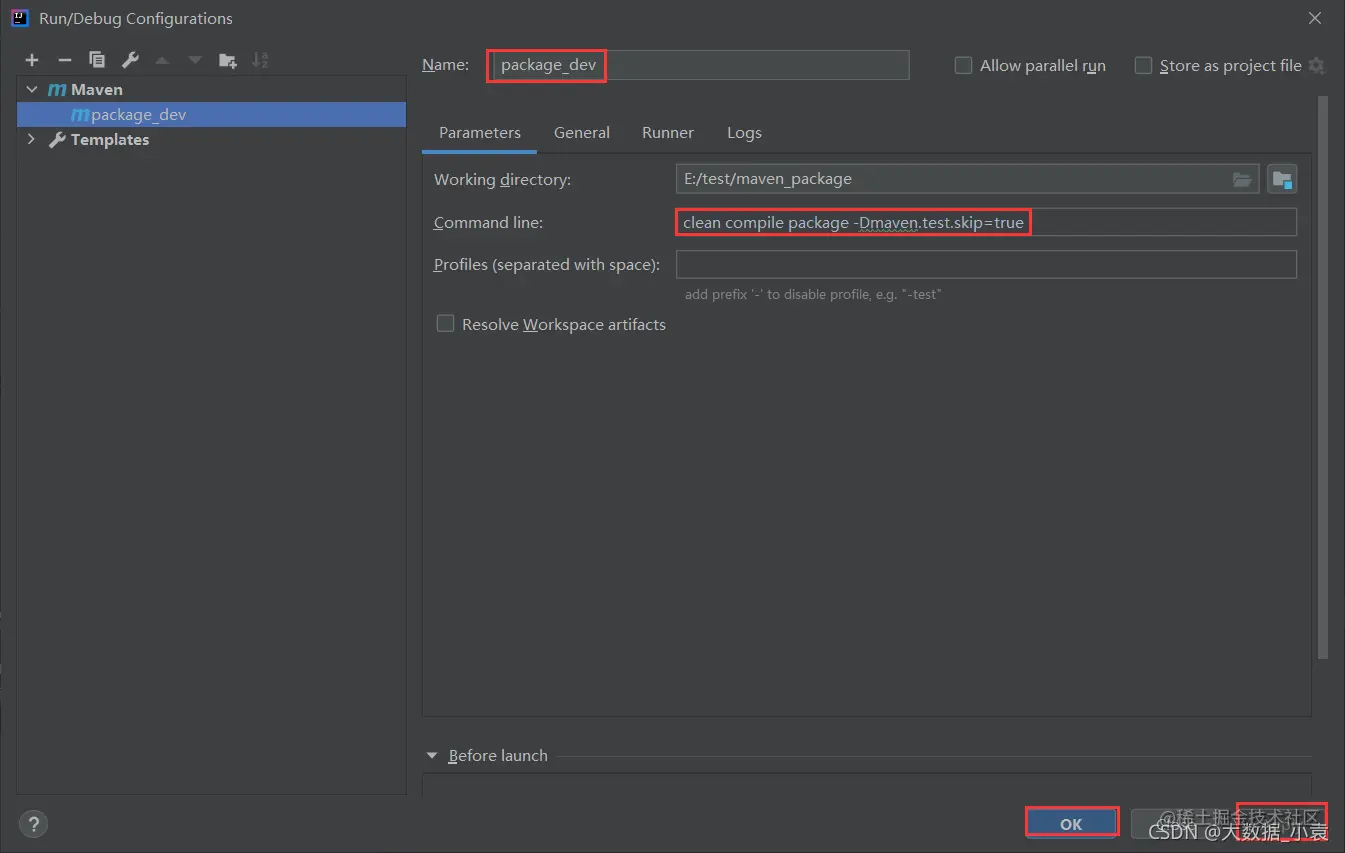1345x853 pixels.
Task: Click the select Maven project icon button
Action: [x=1282, y=180]
